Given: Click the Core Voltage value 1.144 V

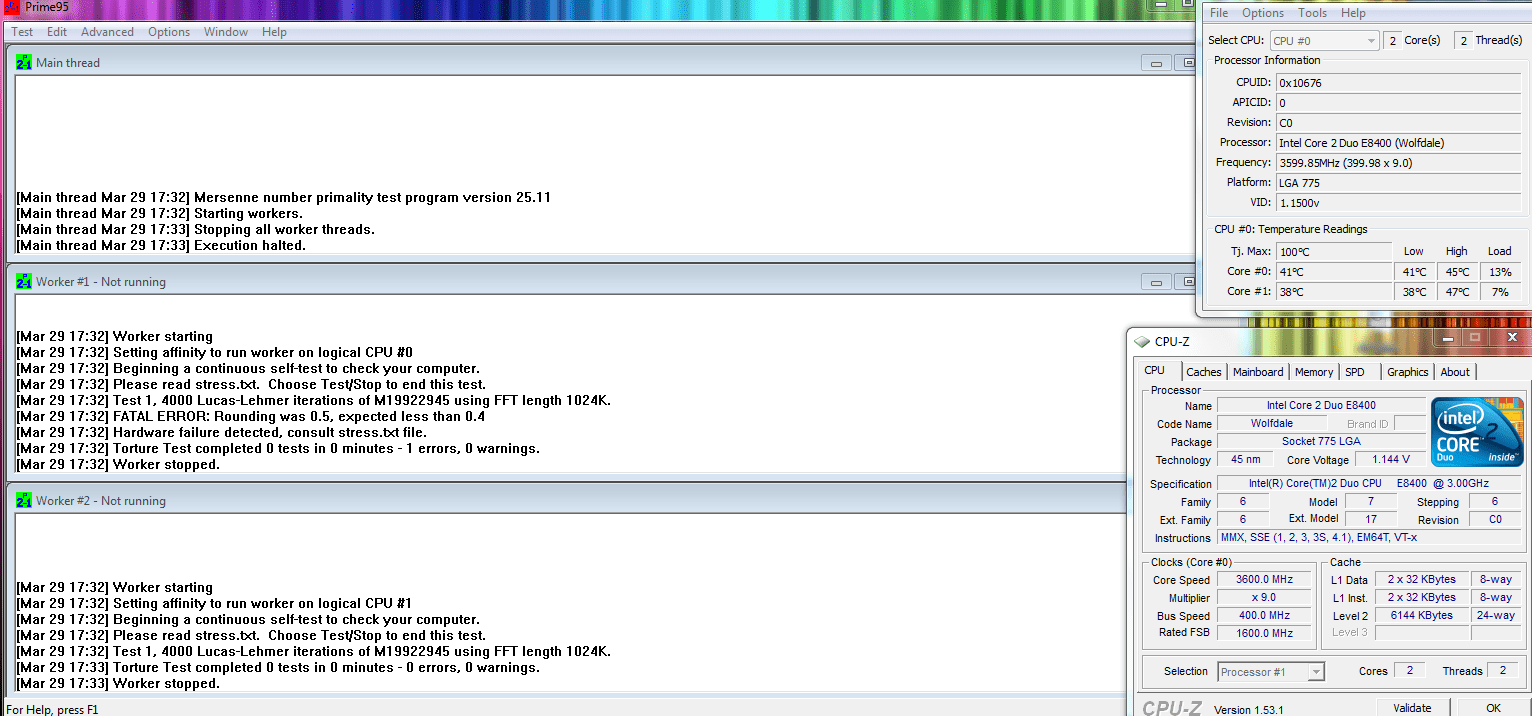Looking at the screenshot, I should click(1390, 460).
